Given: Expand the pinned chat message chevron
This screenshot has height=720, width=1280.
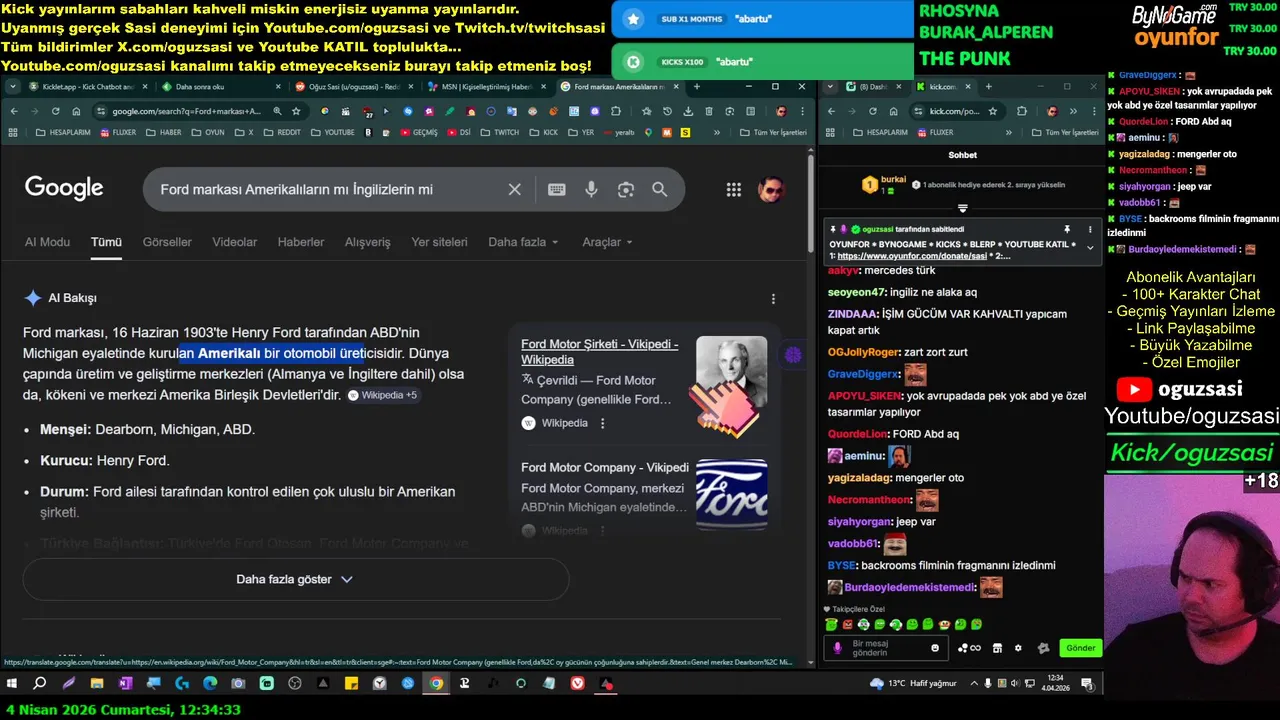Looking at the screenshot, I should click(1090, 248).
